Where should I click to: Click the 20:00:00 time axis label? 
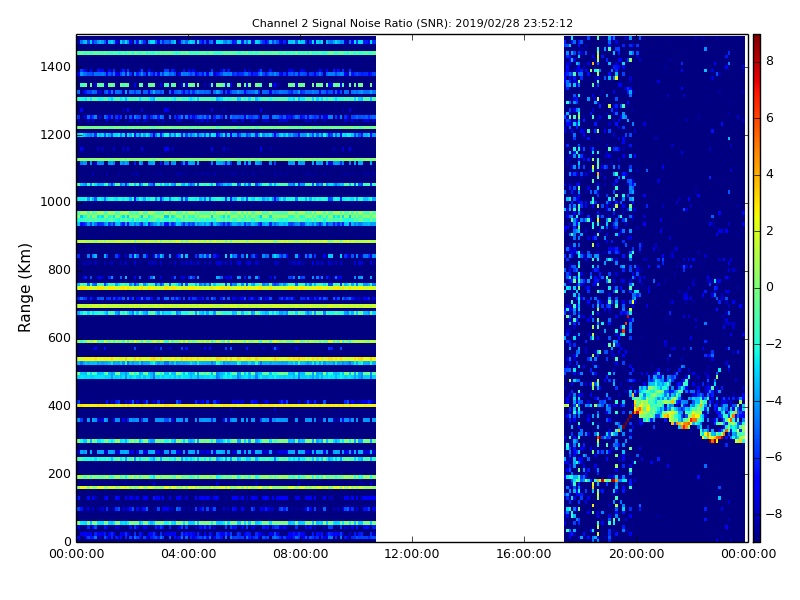pyautogui.click(x=636, y=554)
